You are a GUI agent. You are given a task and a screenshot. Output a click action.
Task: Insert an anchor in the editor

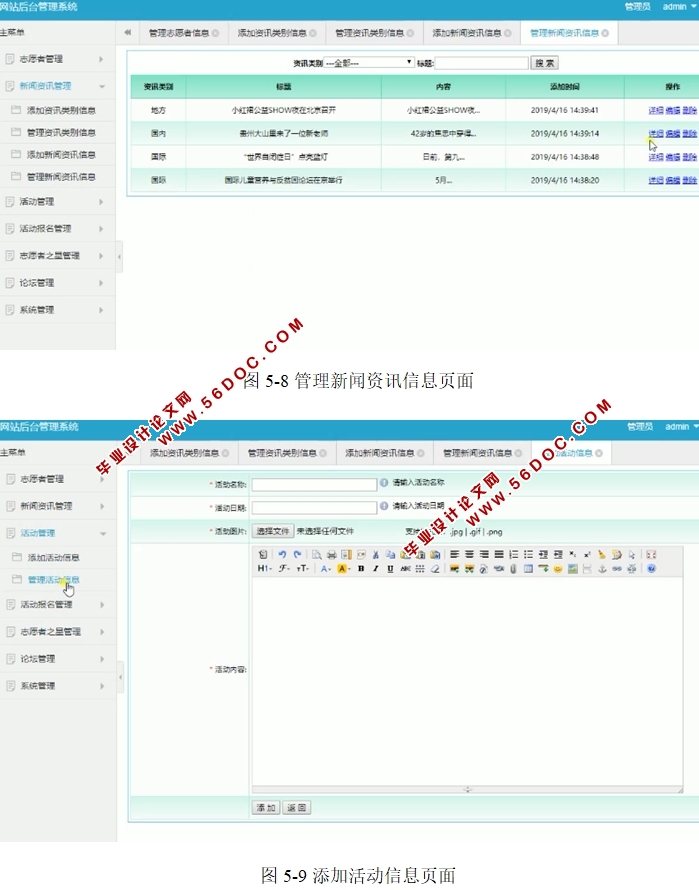(x=602, y=569)
